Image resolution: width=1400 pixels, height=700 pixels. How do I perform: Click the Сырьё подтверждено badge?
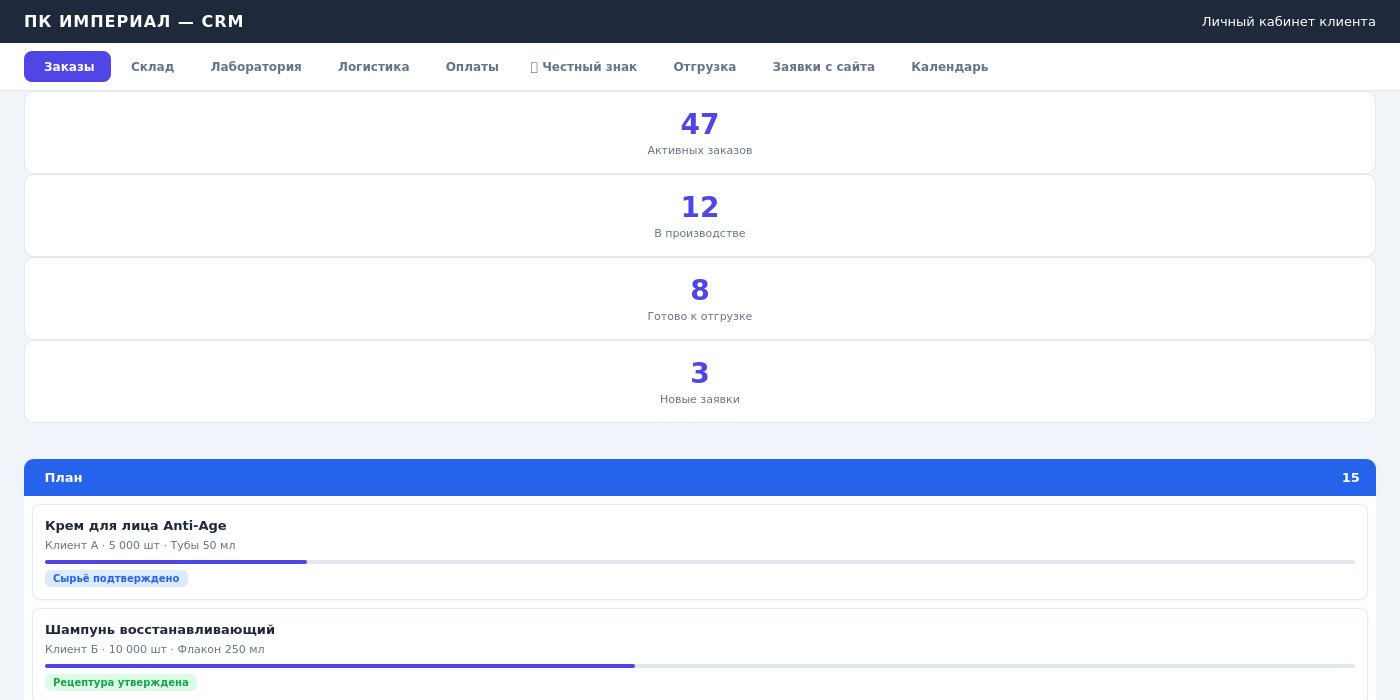[x=116, y=578]
